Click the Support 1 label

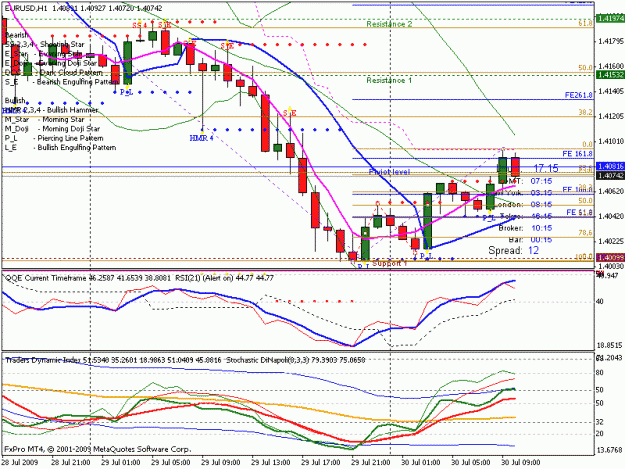(389, 263)
